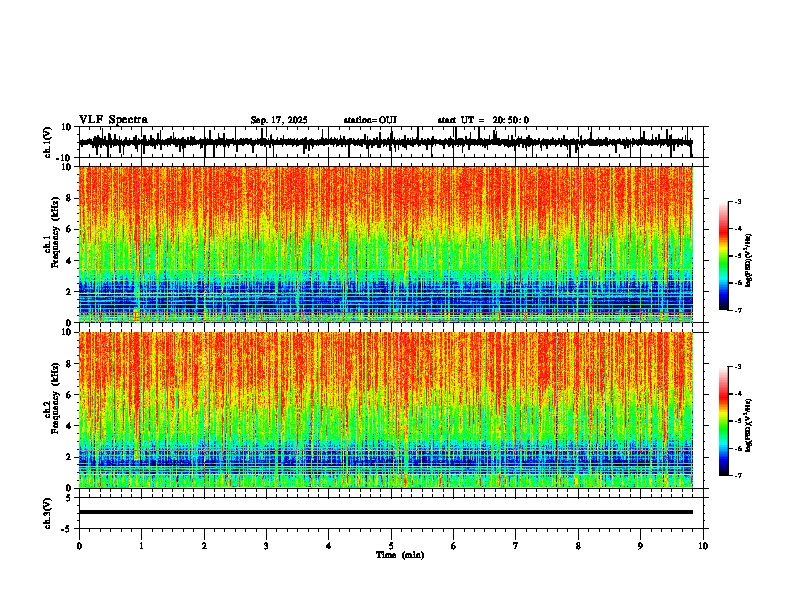Screen dimensions: 792x612
Task: Click time tick label "4" on bottom axis
Action: tap(329, 546)
